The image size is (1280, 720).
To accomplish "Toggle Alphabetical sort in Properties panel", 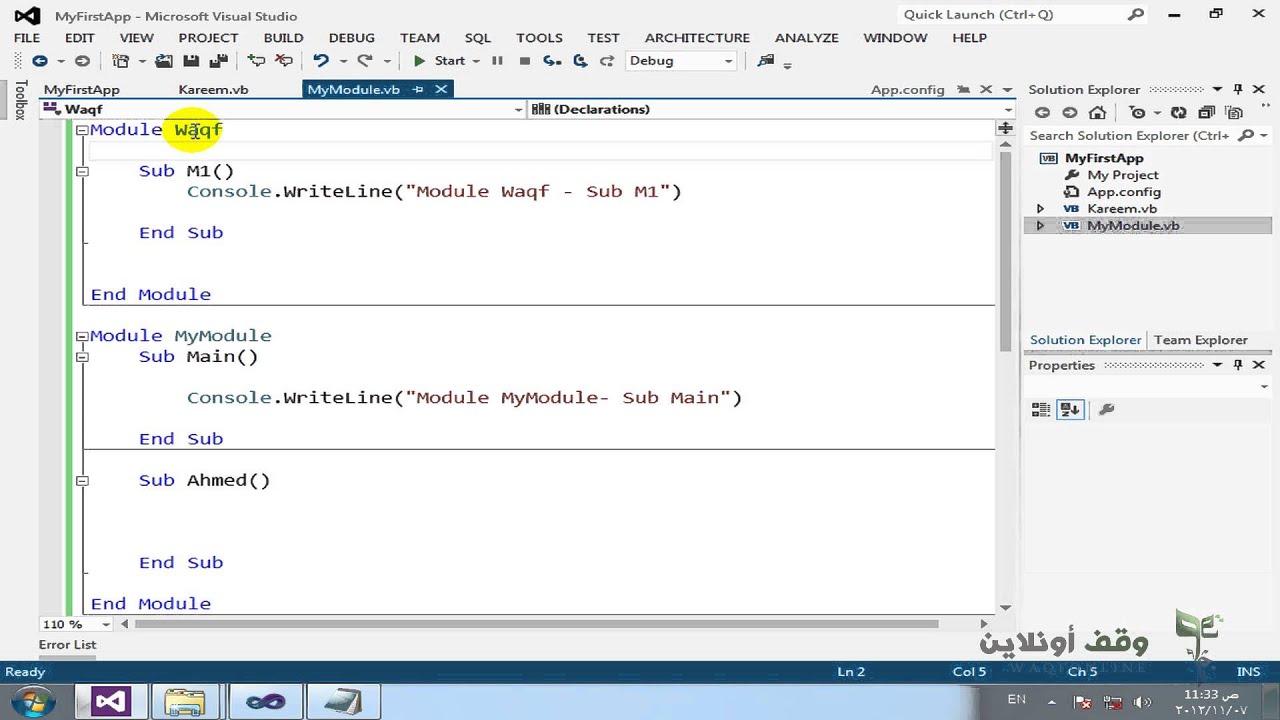I will click(x=1070, y=409).
